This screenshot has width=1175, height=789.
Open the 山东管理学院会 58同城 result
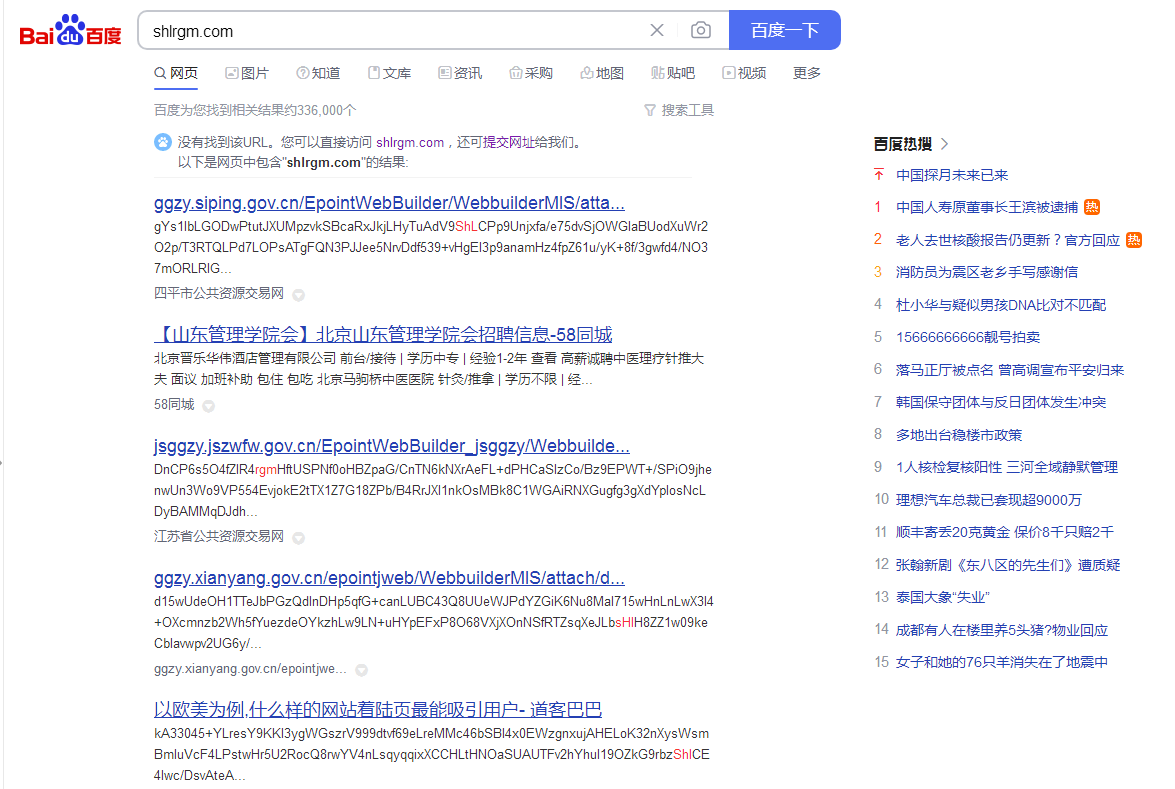[x=383, y=334]
